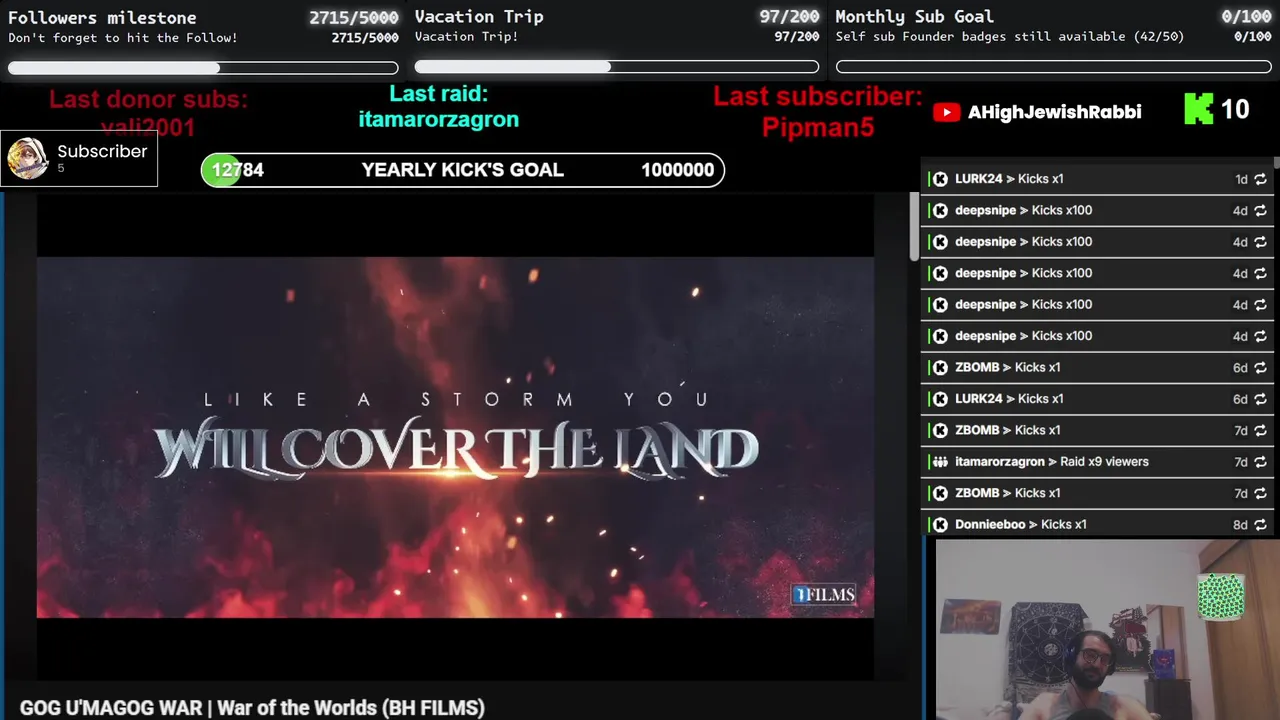Replay the LURK24 alert from 1d ago
Screen dimensions: 1280x720
click(1260, 179)
